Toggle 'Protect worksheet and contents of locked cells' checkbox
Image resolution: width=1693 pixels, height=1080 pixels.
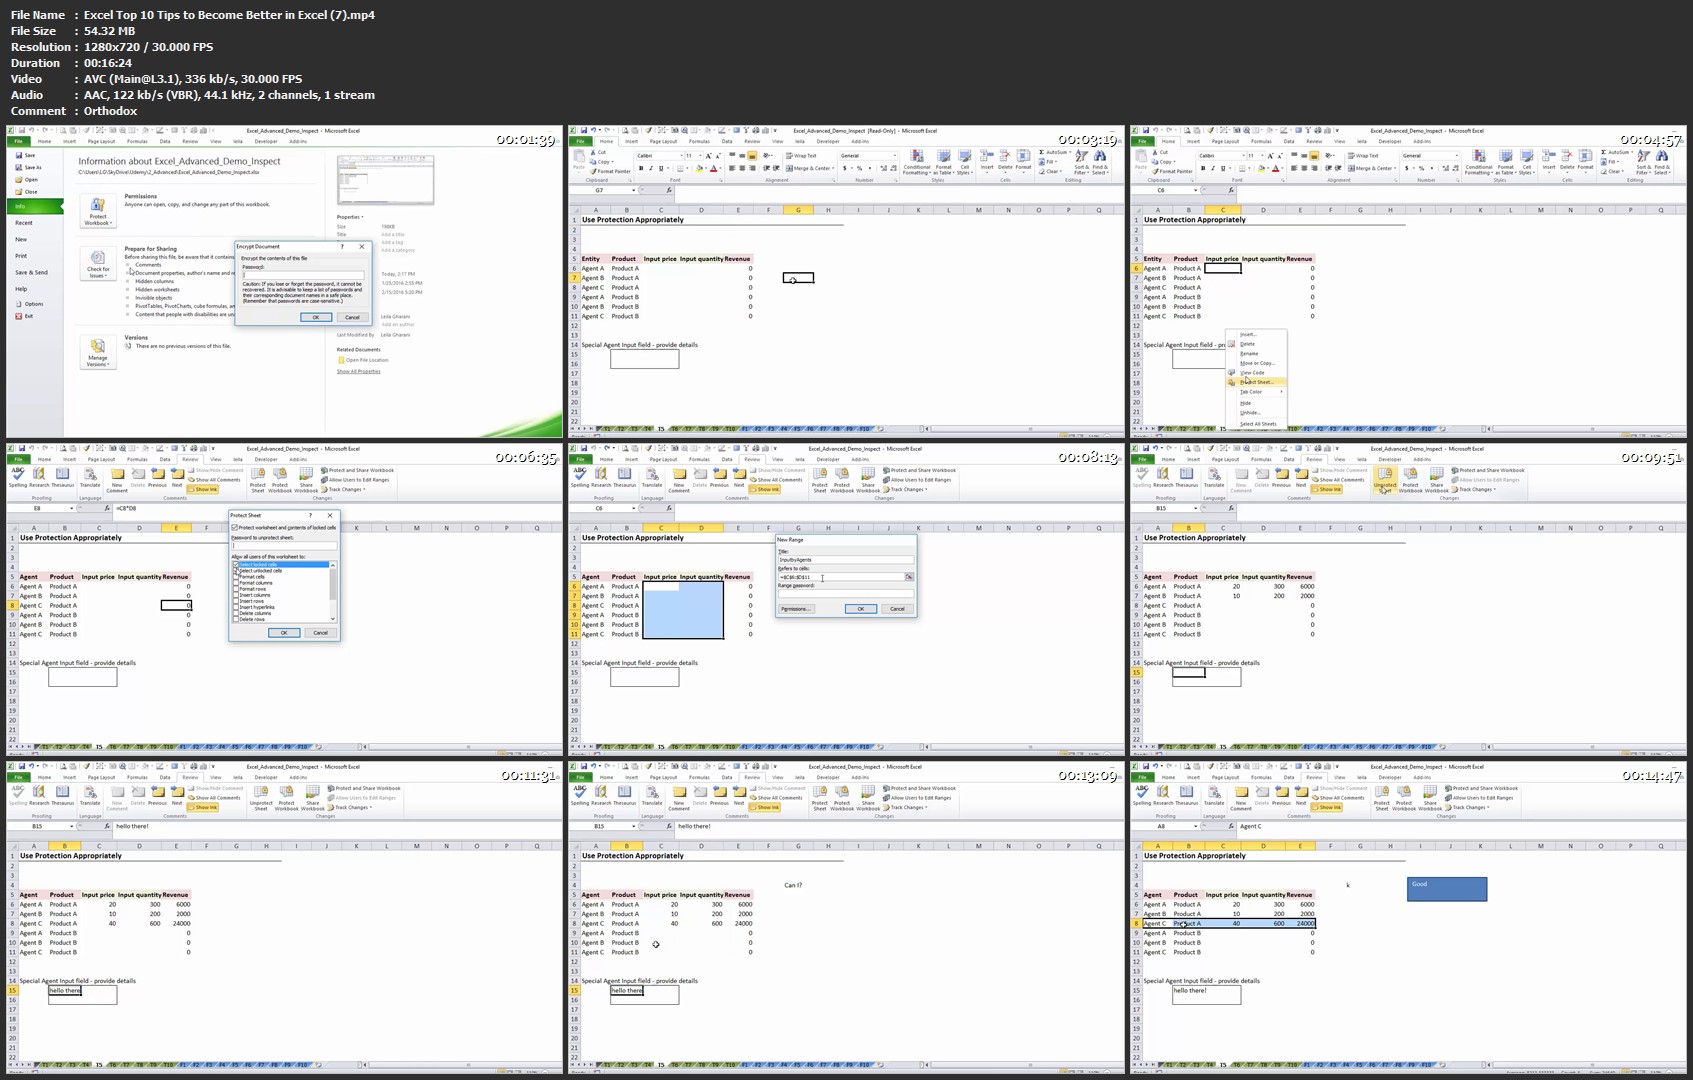tap(235, 527)
